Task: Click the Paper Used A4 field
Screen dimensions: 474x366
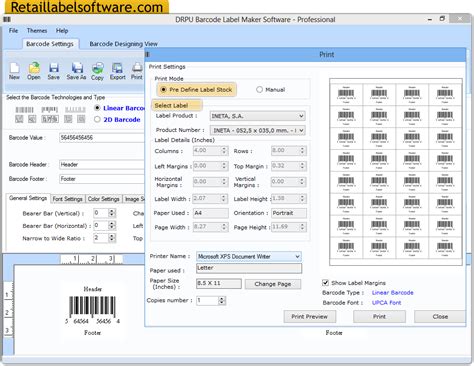Action: [211, 213]
